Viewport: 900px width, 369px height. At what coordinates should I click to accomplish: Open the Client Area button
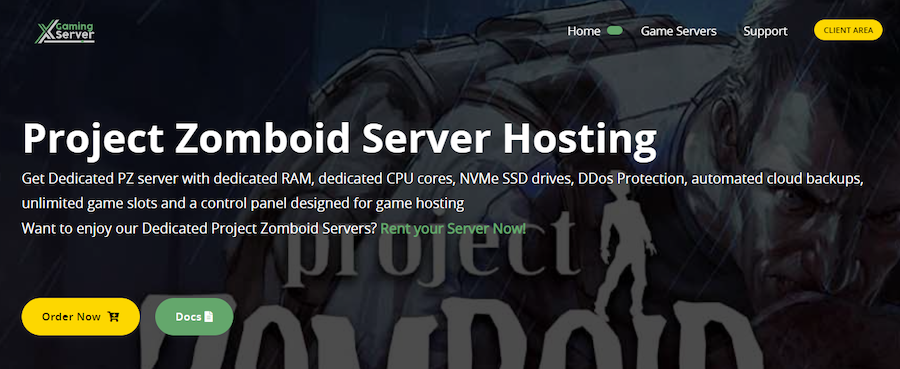tap(848, 30)
